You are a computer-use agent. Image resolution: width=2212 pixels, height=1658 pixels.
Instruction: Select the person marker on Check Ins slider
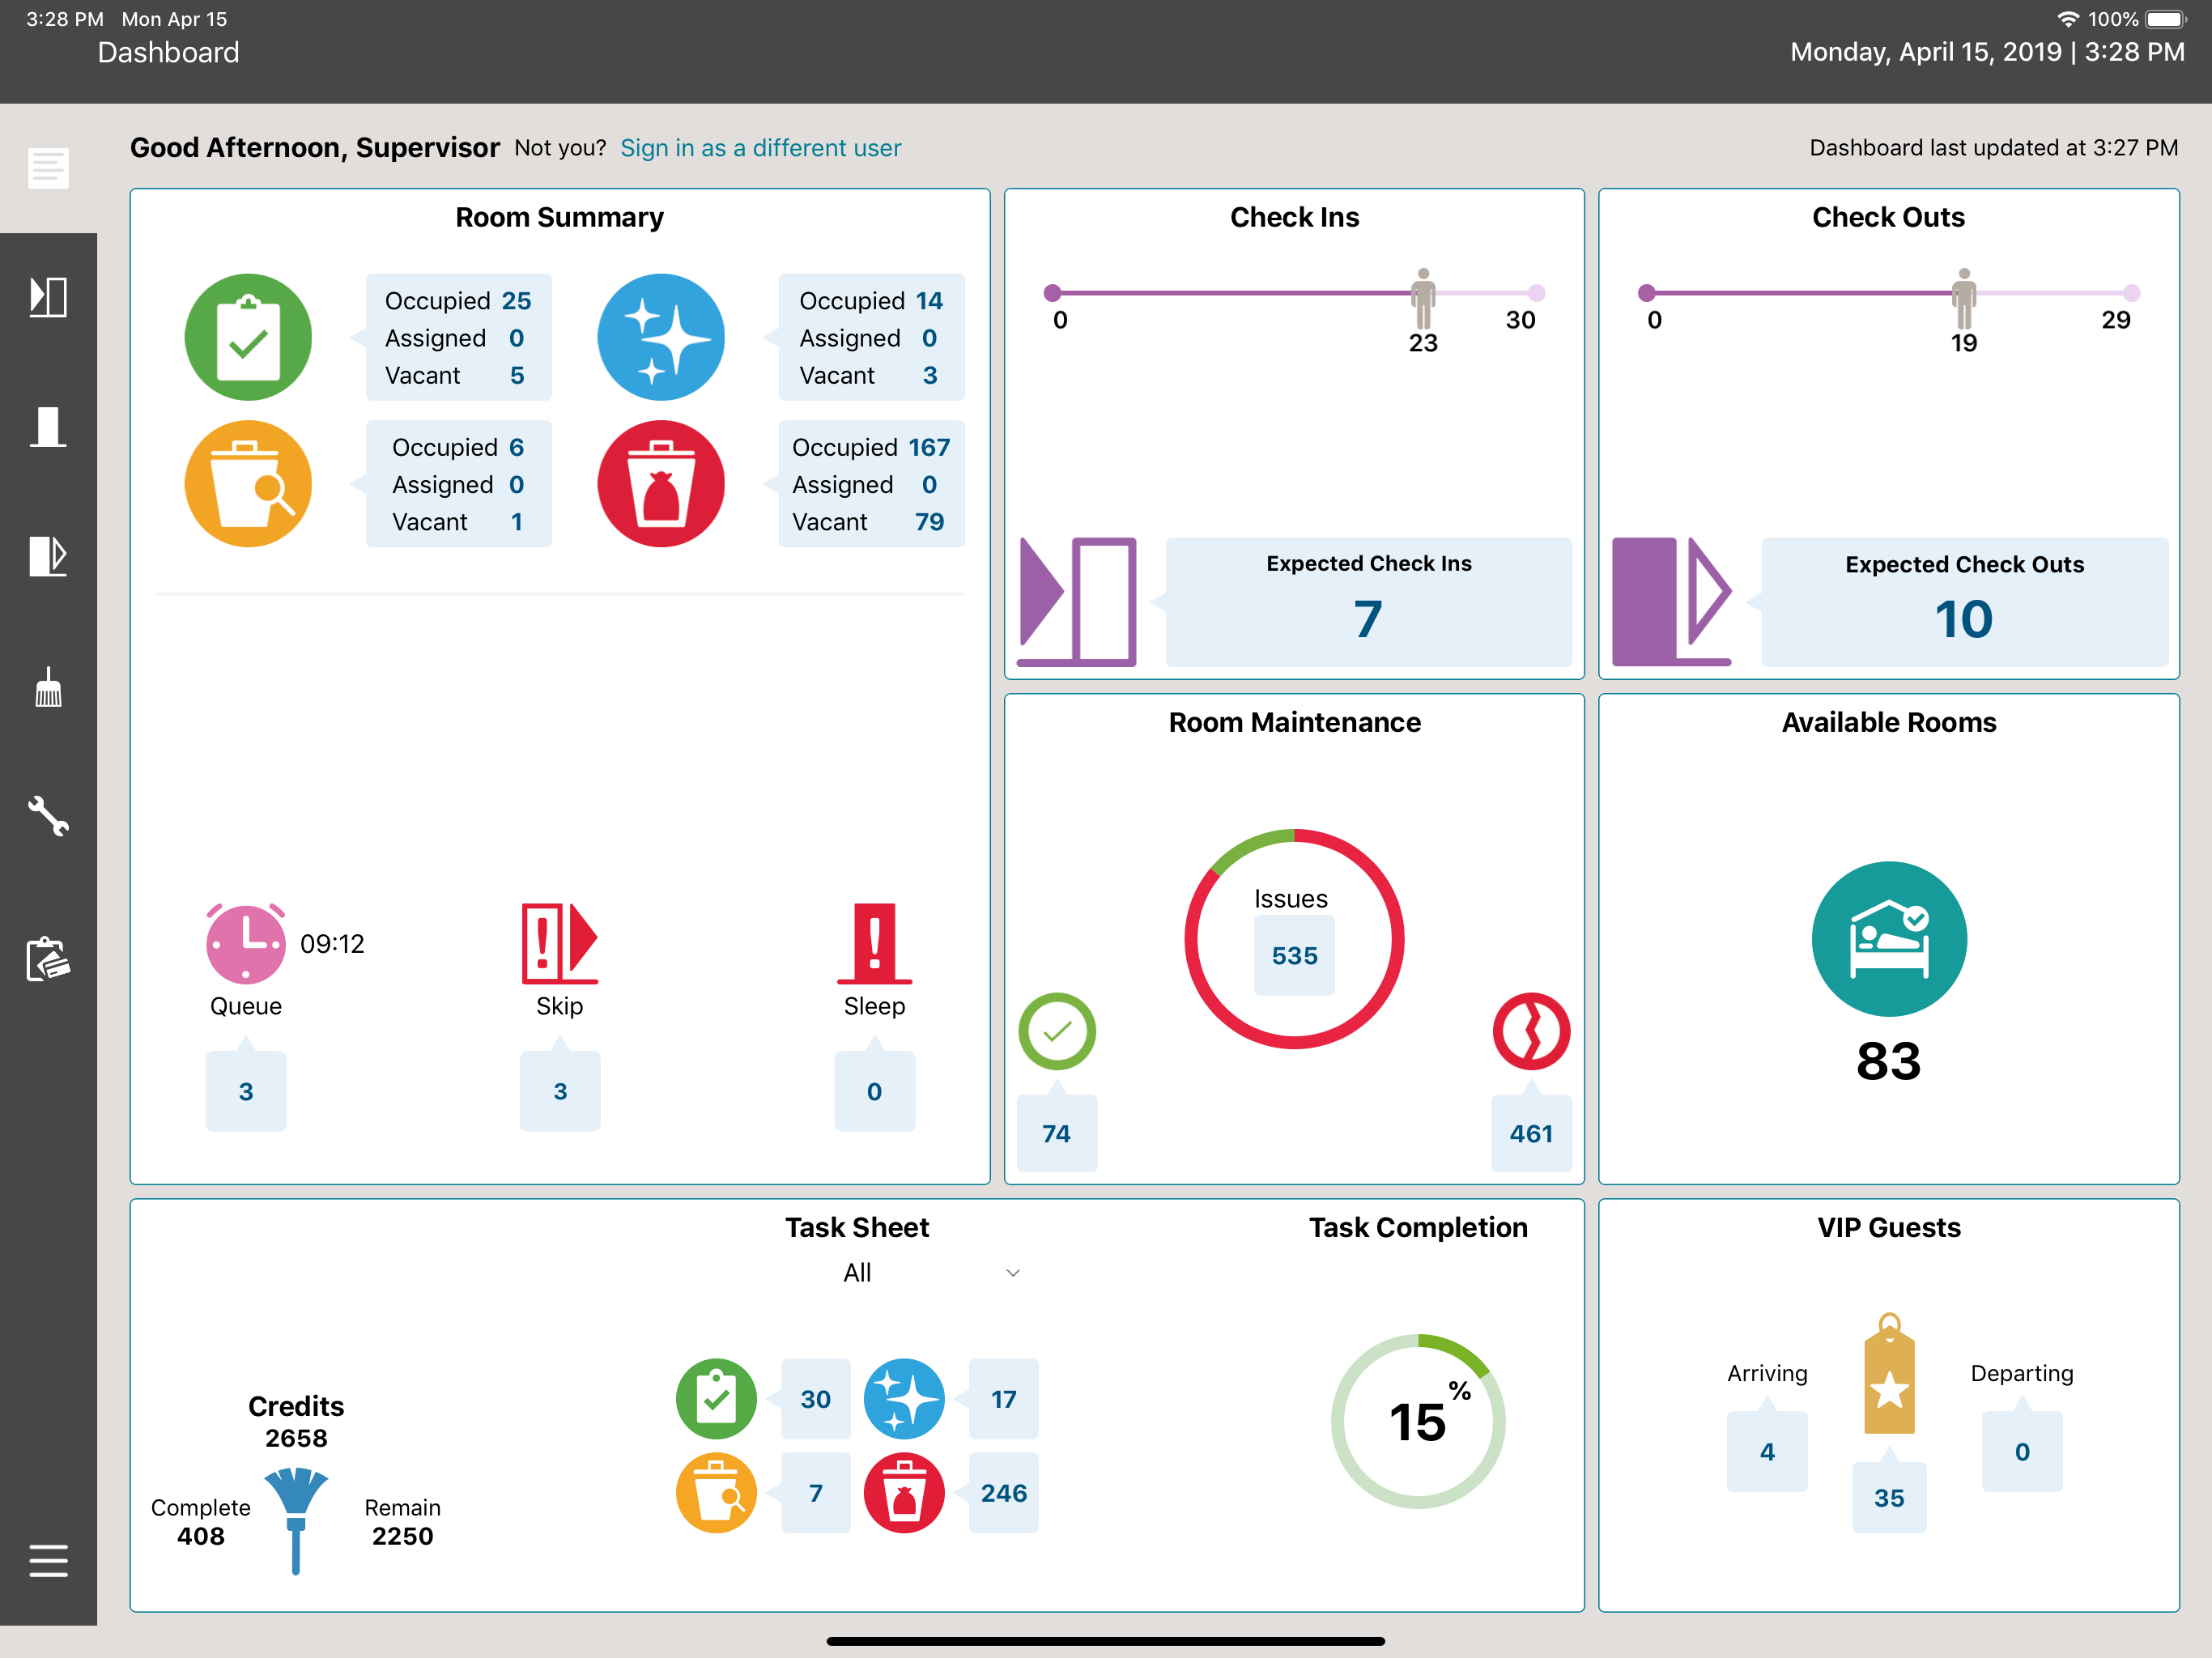pos(1423,298)
